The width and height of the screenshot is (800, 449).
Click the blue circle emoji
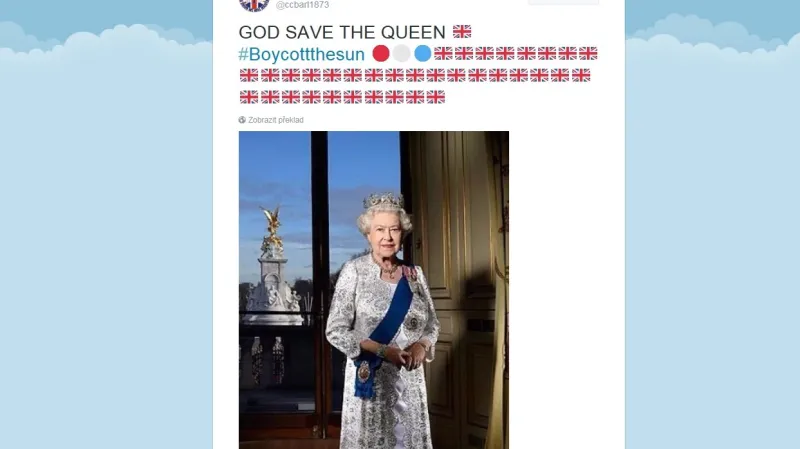point(422,53)
